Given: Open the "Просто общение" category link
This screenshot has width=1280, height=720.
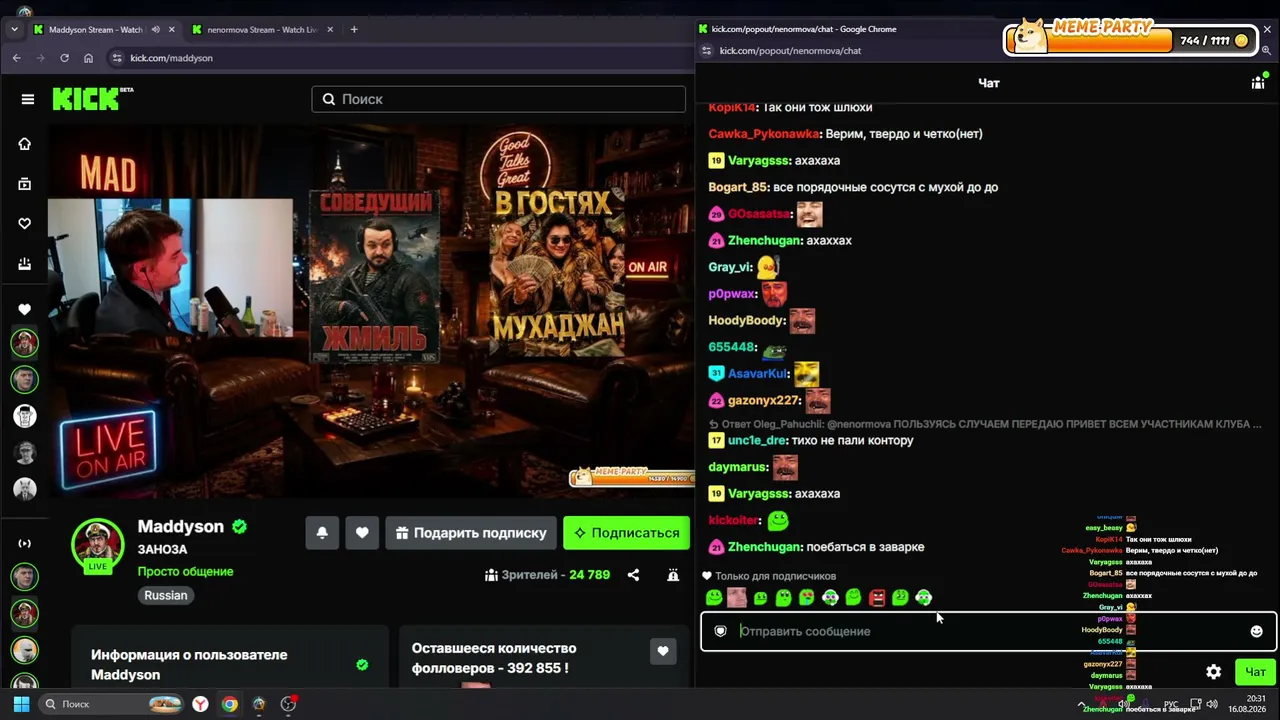Looking at the screenshot, I should 185,572.
